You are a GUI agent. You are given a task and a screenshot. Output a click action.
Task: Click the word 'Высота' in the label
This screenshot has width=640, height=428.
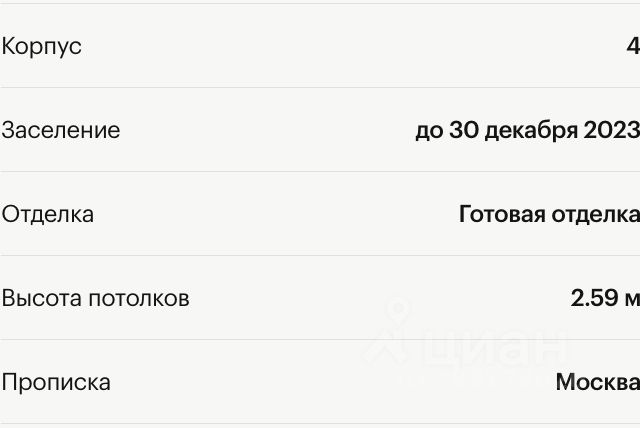click(42, 298)
